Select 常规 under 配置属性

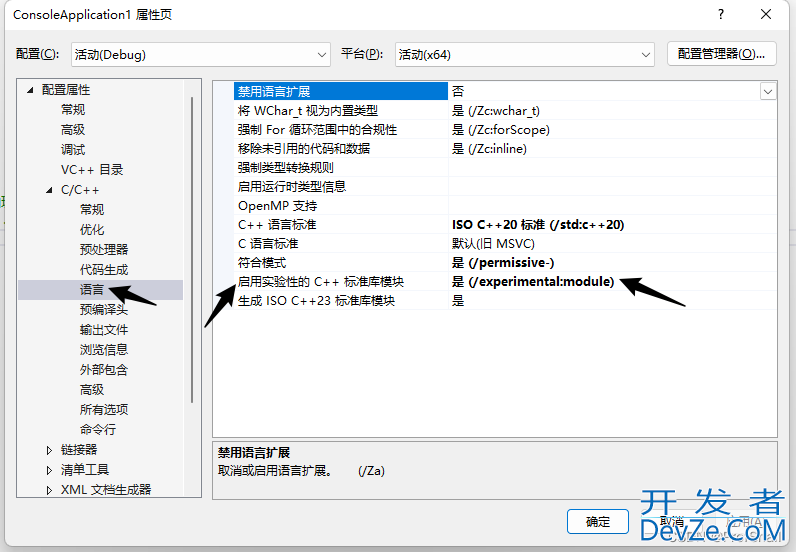(73, 110)
